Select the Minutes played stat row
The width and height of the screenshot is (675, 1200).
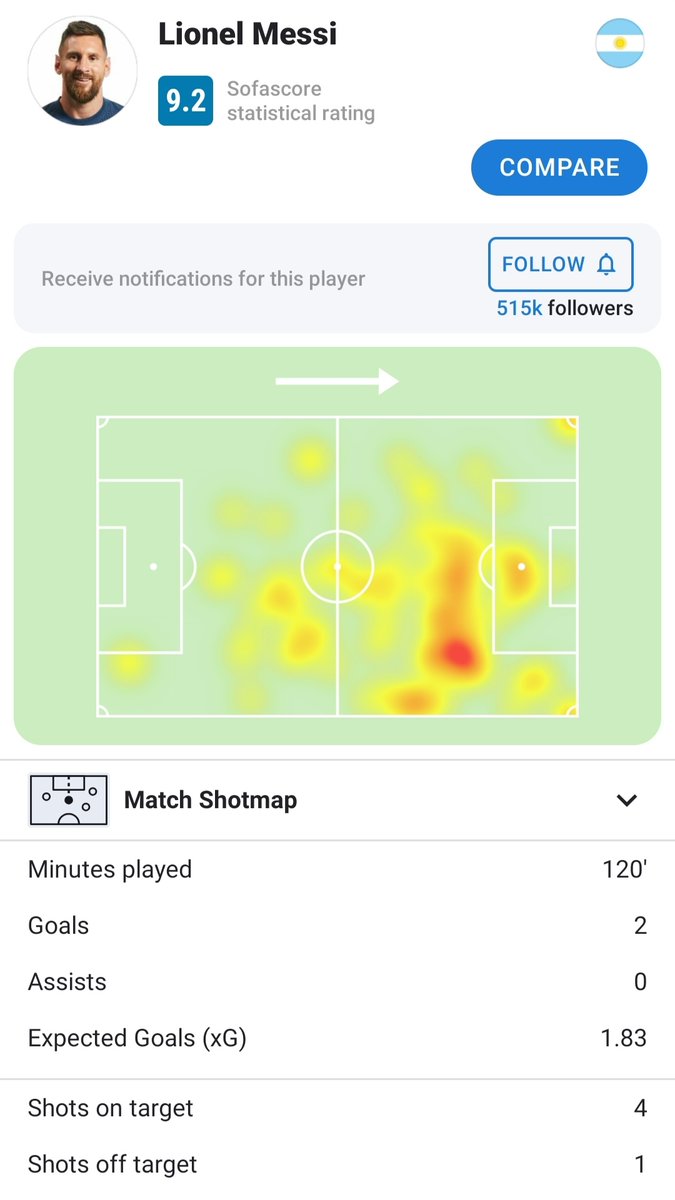tap(337, 869)
